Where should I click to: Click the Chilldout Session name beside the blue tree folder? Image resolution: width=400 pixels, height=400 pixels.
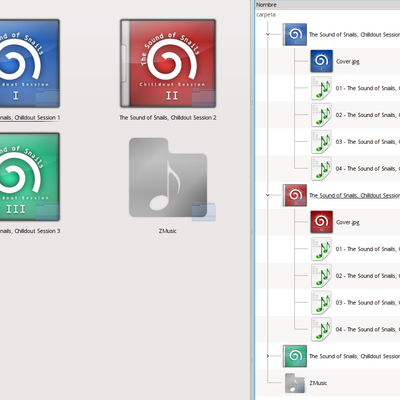tap(354, 34)
